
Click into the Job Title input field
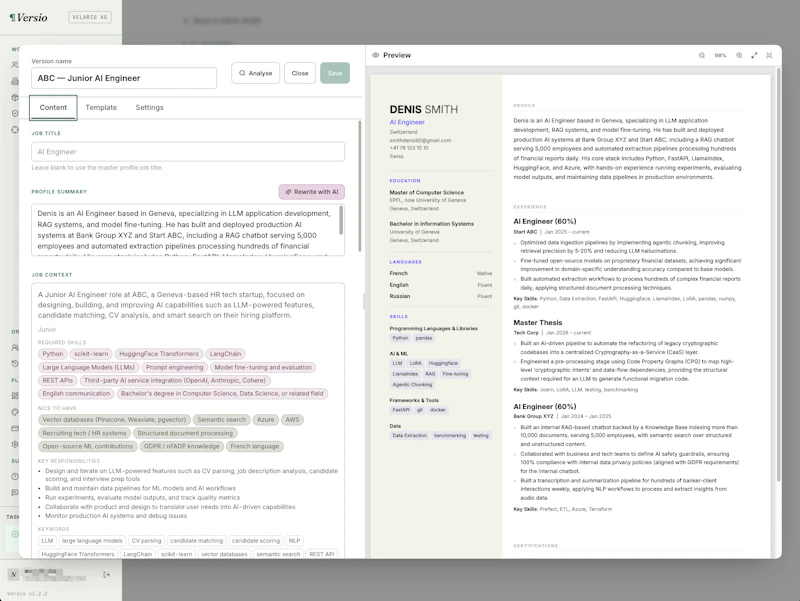188,152
